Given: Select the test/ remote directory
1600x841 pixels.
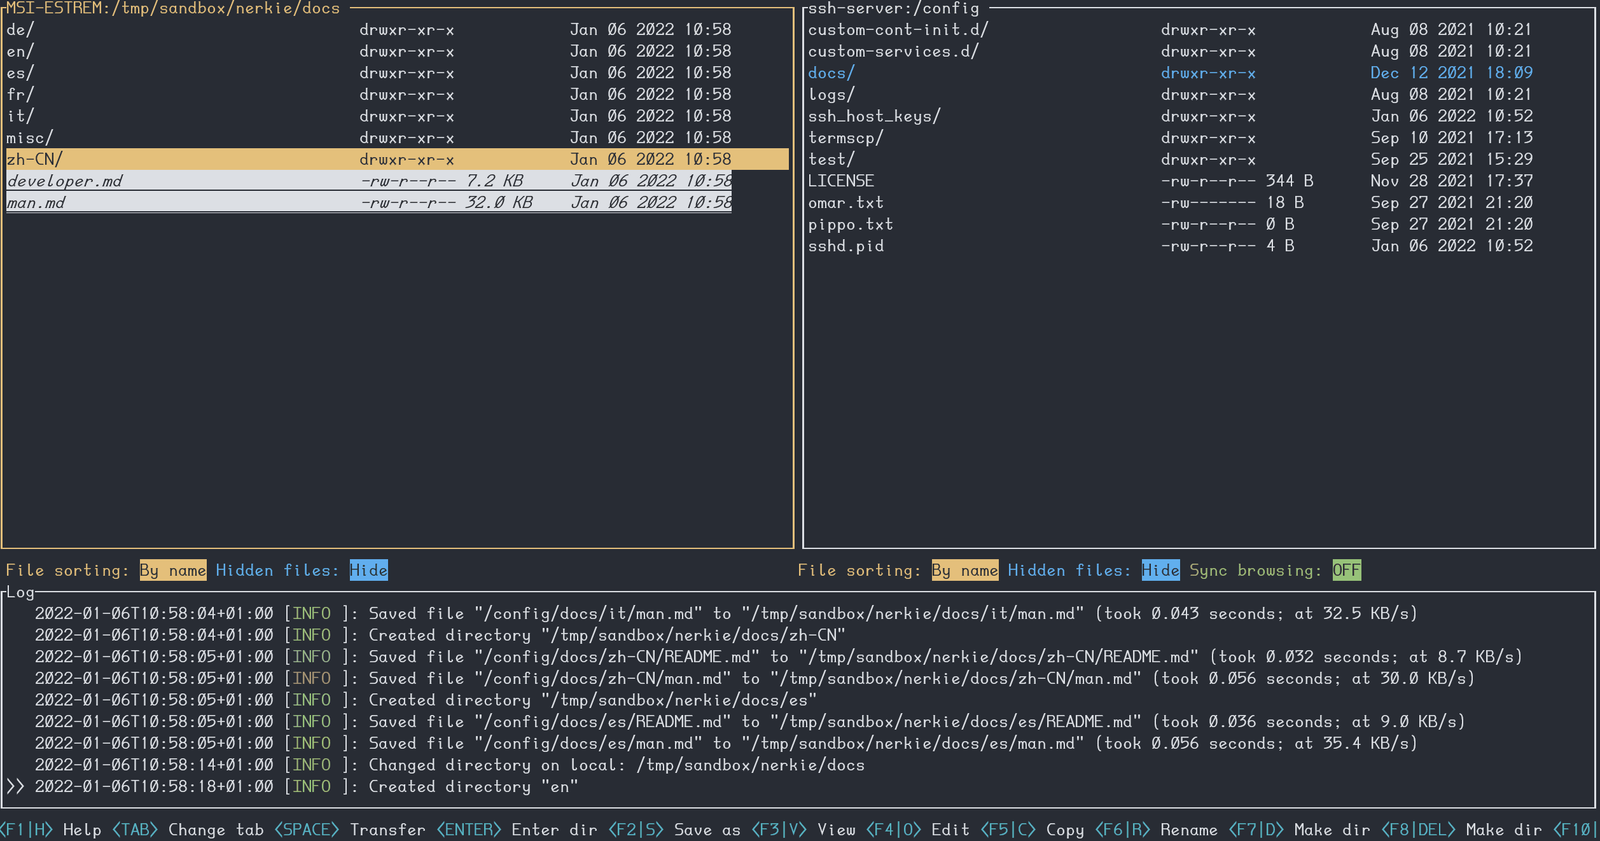Looking at the screenshot, I should click(1198, 159).
